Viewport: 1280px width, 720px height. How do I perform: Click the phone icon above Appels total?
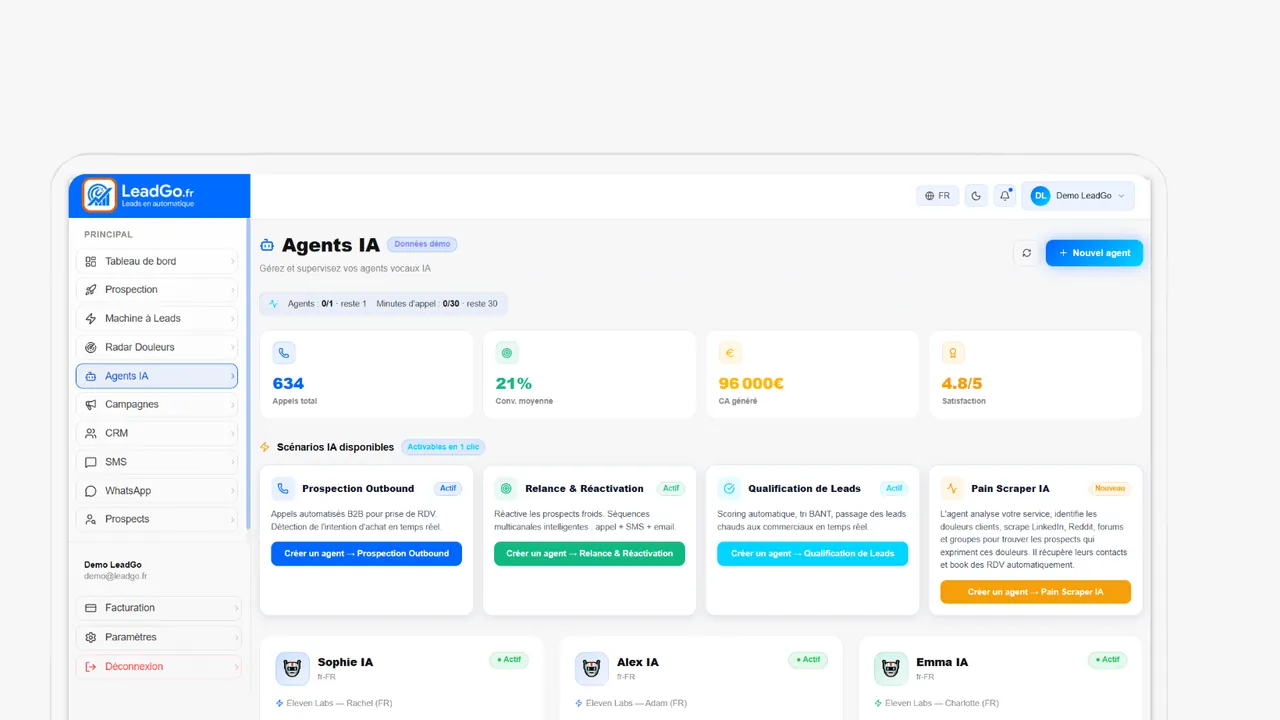click(x=284, y=353)
